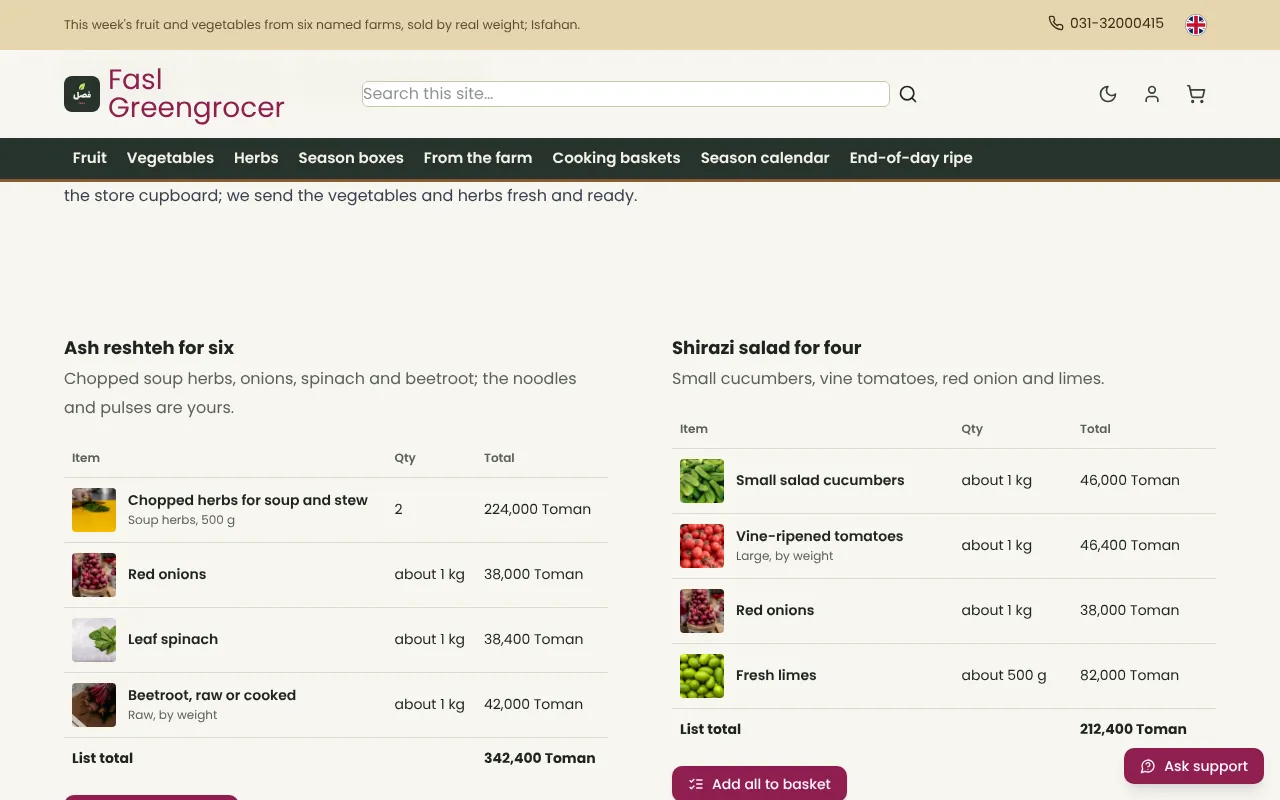Open Vine-ripened tomatoes product
1280x800 pixels.
click(819, 536)
